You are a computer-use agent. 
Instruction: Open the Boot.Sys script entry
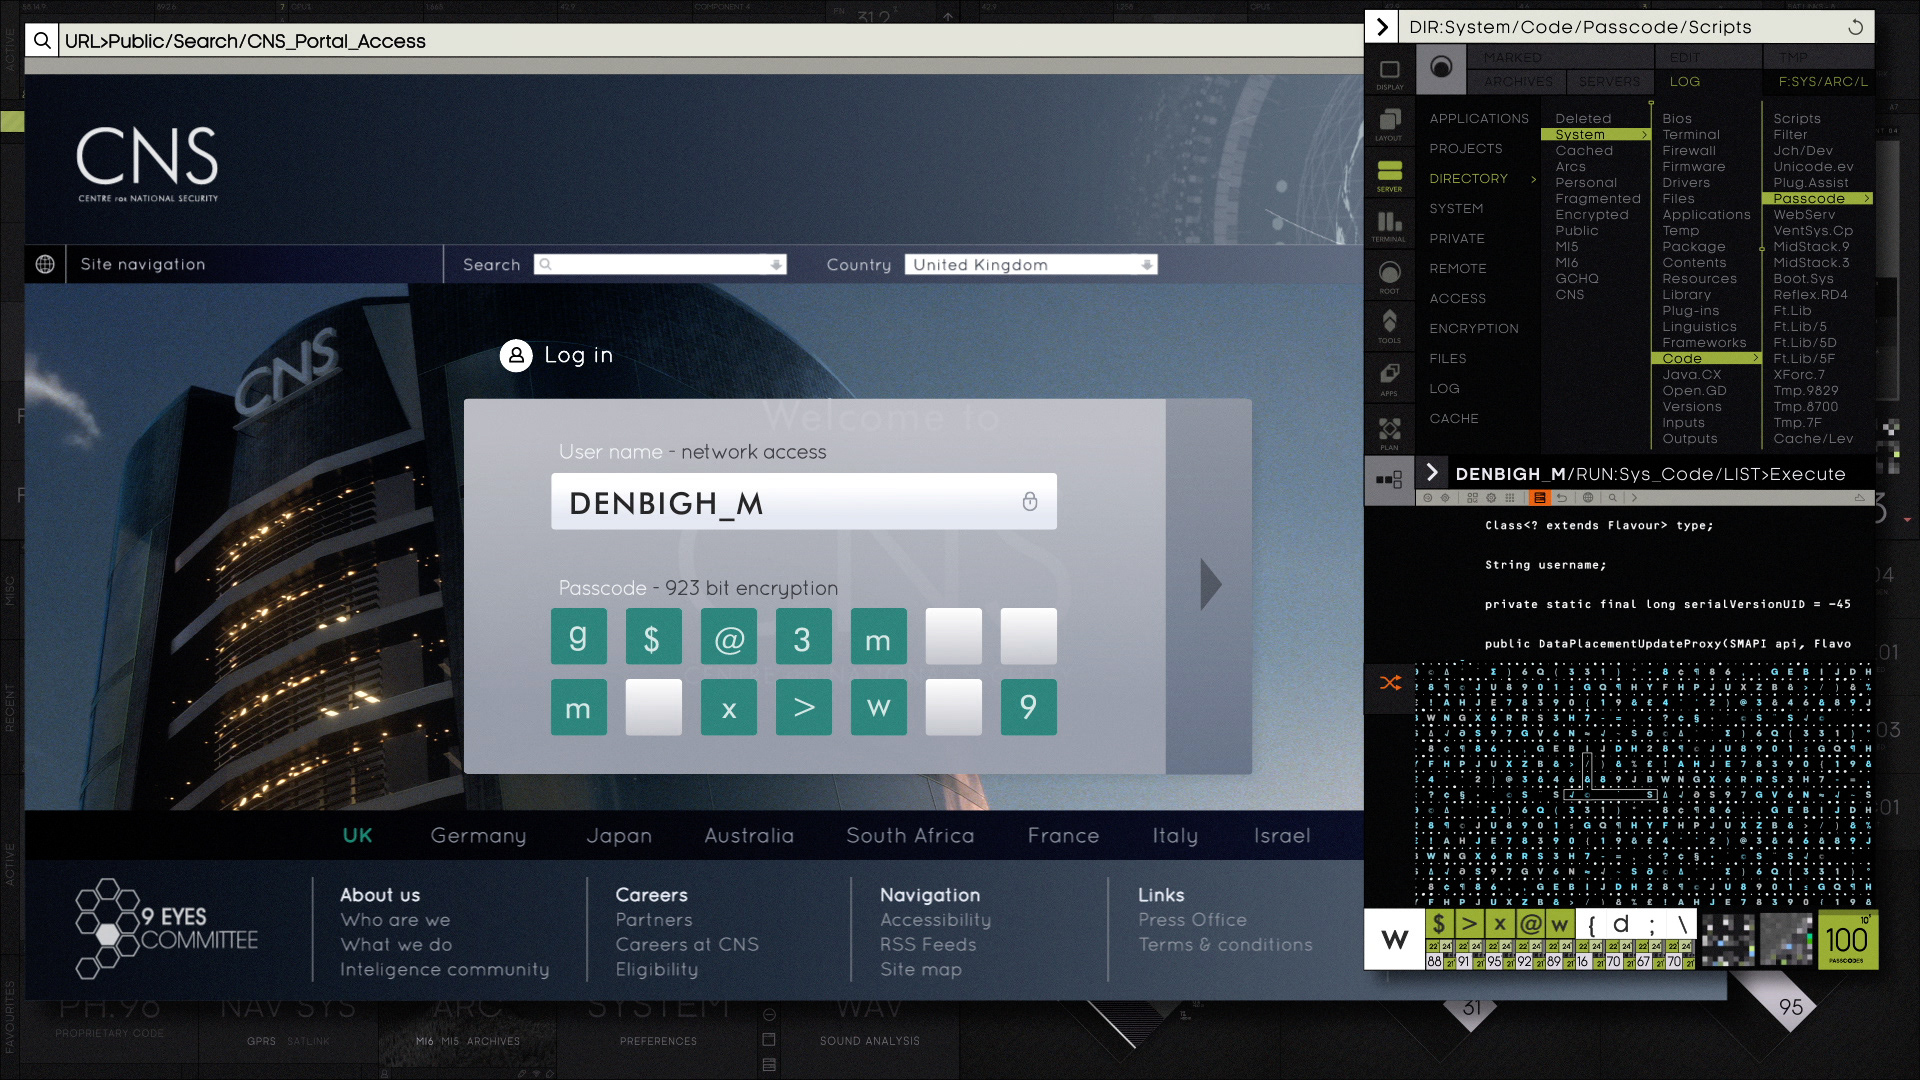point(1803,279)
